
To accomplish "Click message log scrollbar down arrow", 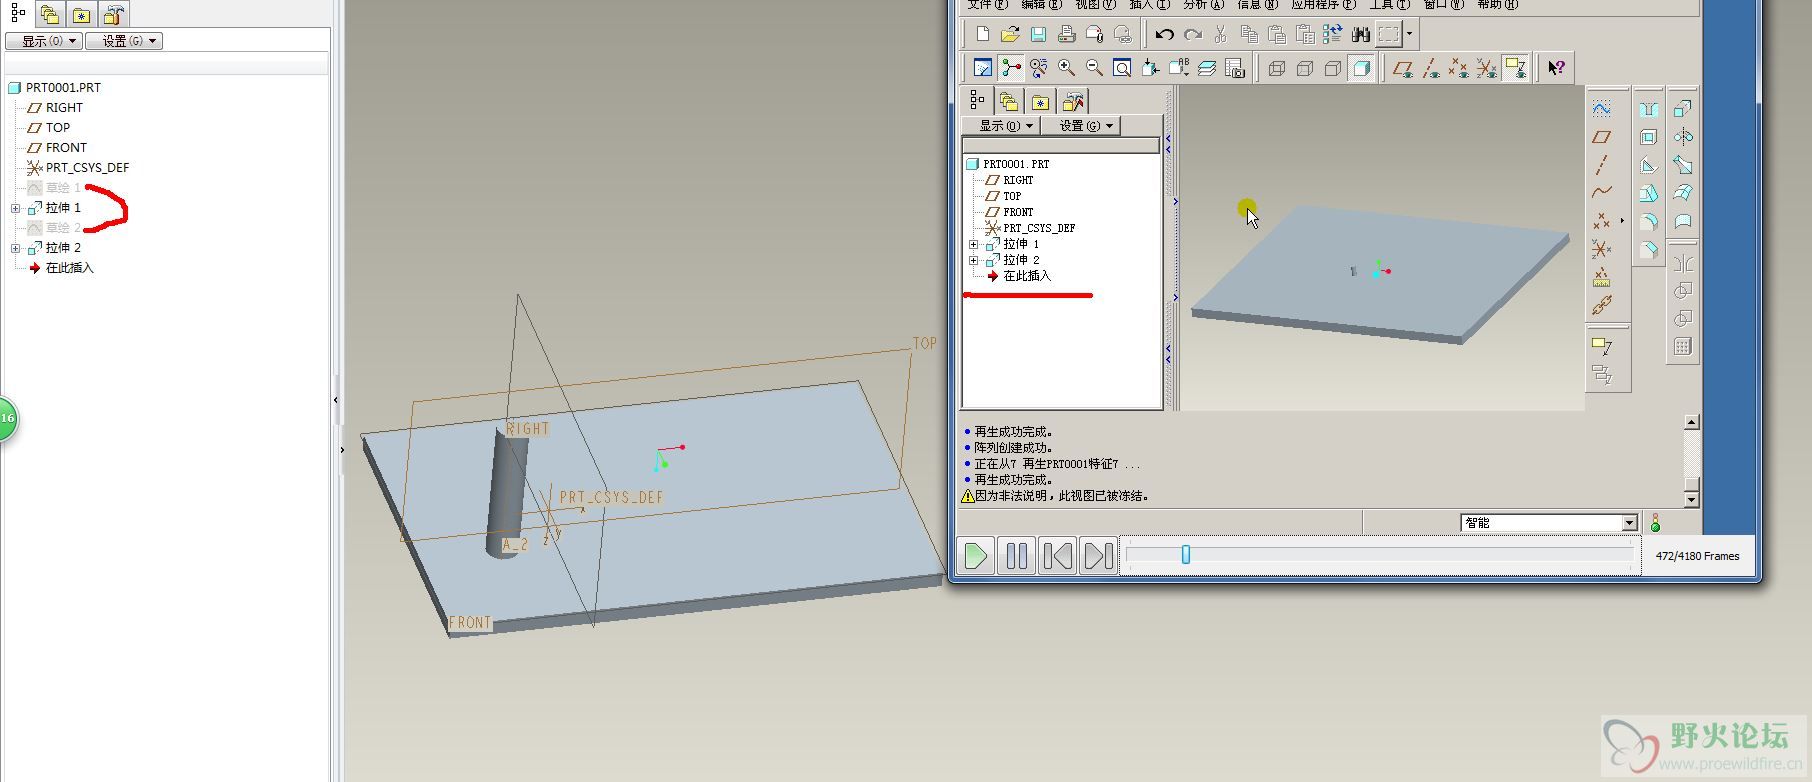I will pyautogui.click(x=1691, y=499).
